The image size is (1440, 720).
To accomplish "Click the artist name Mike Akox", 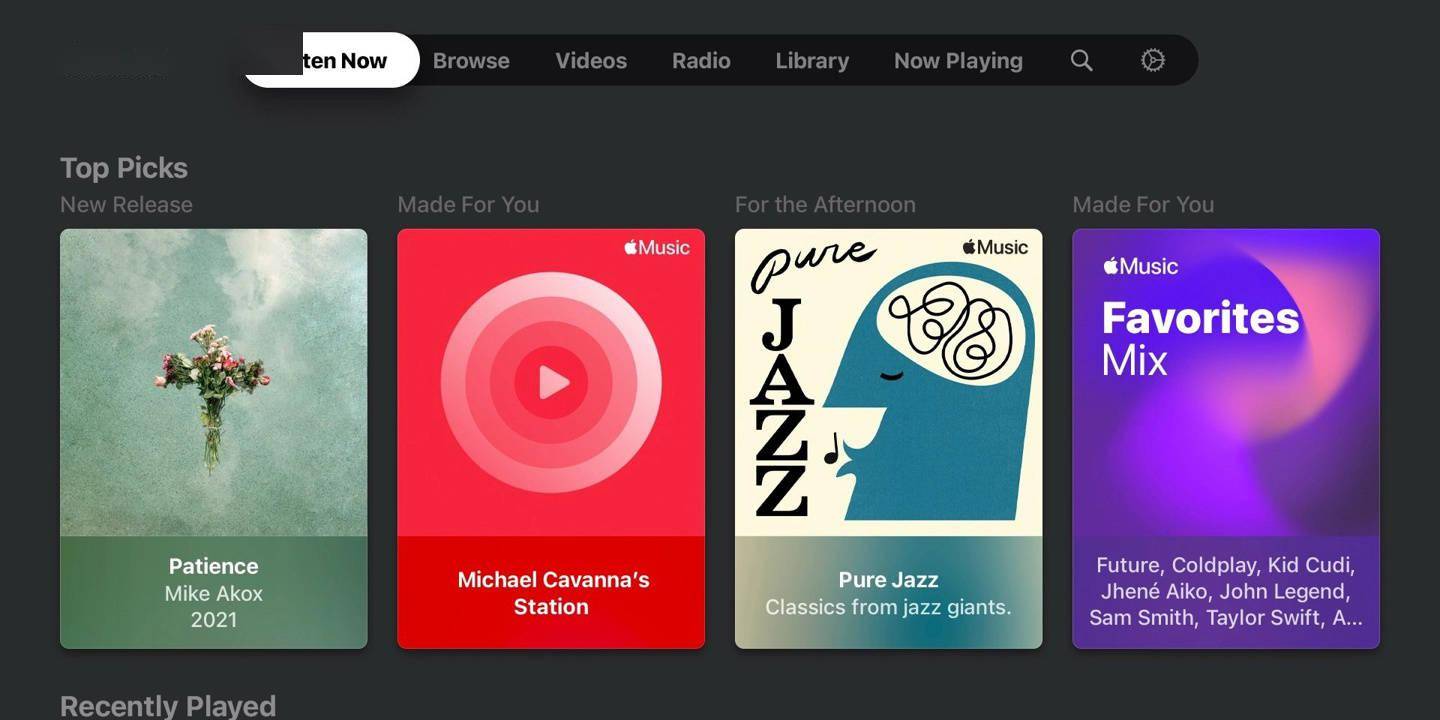I will click(213, 593).
